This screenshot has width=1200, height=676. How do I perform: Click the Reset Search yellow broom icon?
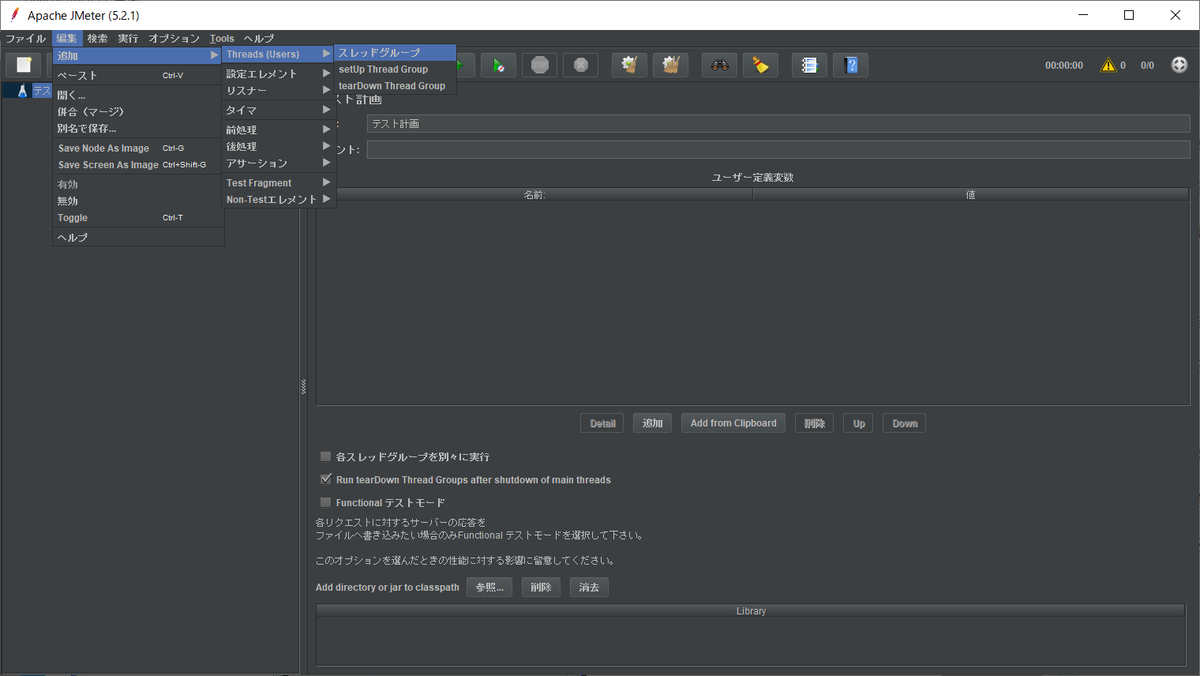tap(761, 65)
